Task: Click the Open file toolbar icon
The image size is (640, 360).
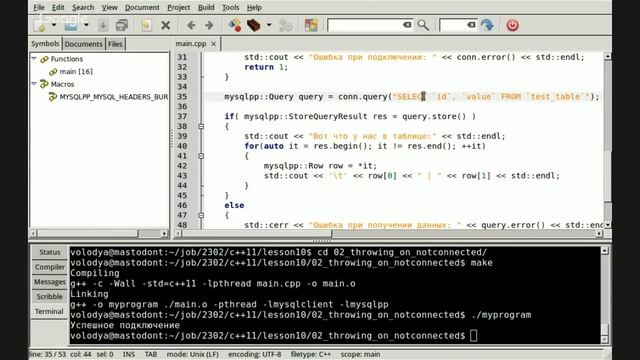Action: (x=71, y=25)
